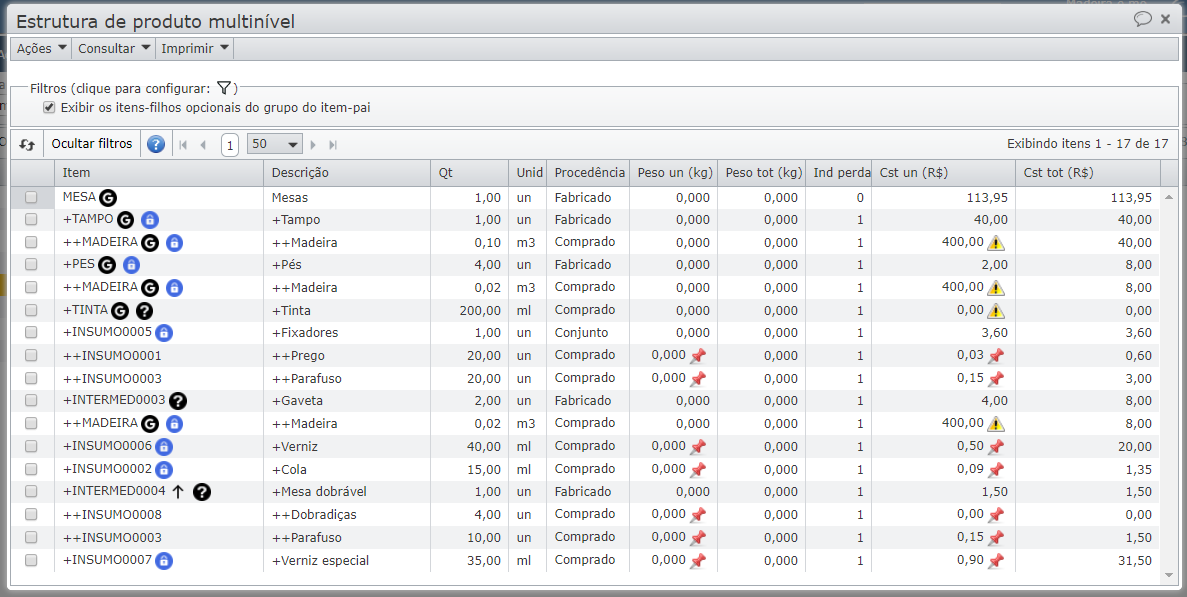Uncheck Exibir os itens-filhos opcionais checkbox
The image size is (1187, 597).
pos(49,107)
